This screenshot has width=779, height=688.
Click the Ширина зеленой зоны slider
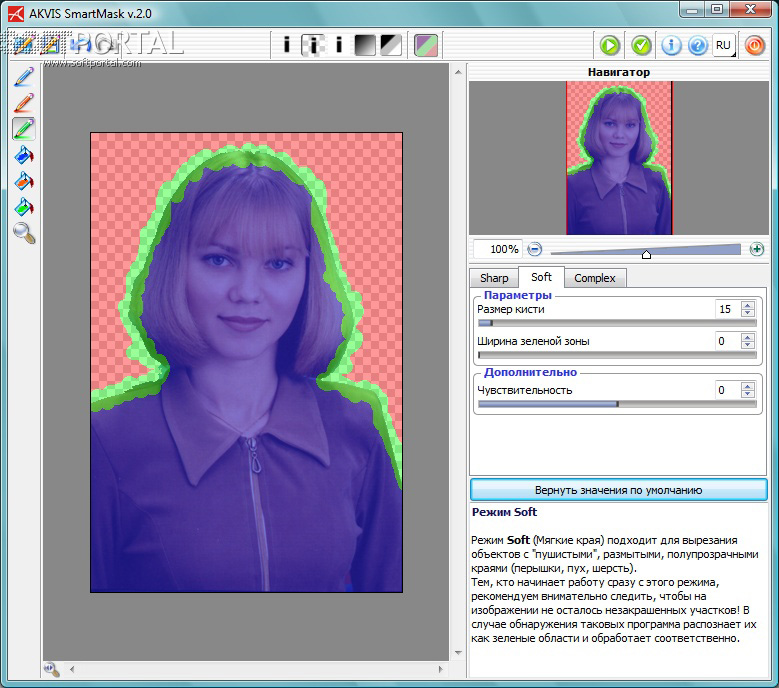616,354
